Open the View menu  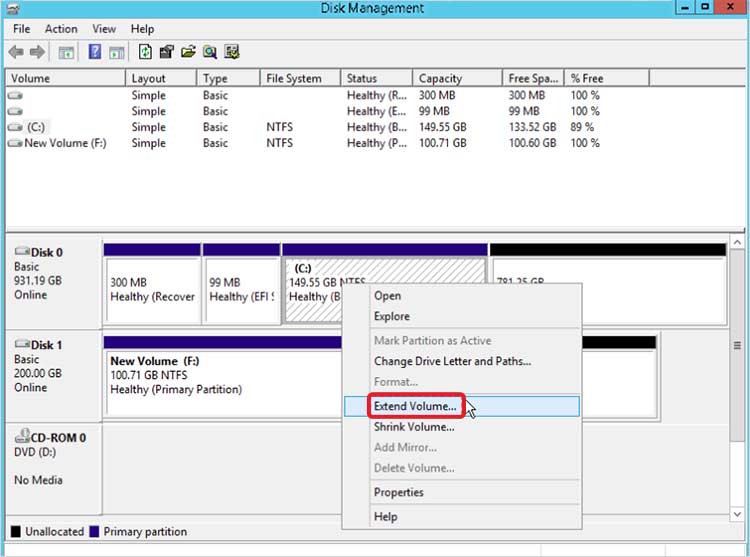[104, 29]
